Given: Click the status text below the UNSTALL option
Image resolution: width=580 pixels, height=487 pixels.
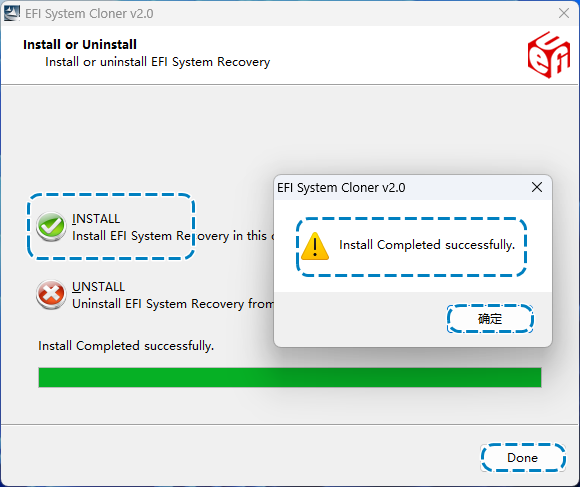Looking at the screenshot, I should (126, 346).
